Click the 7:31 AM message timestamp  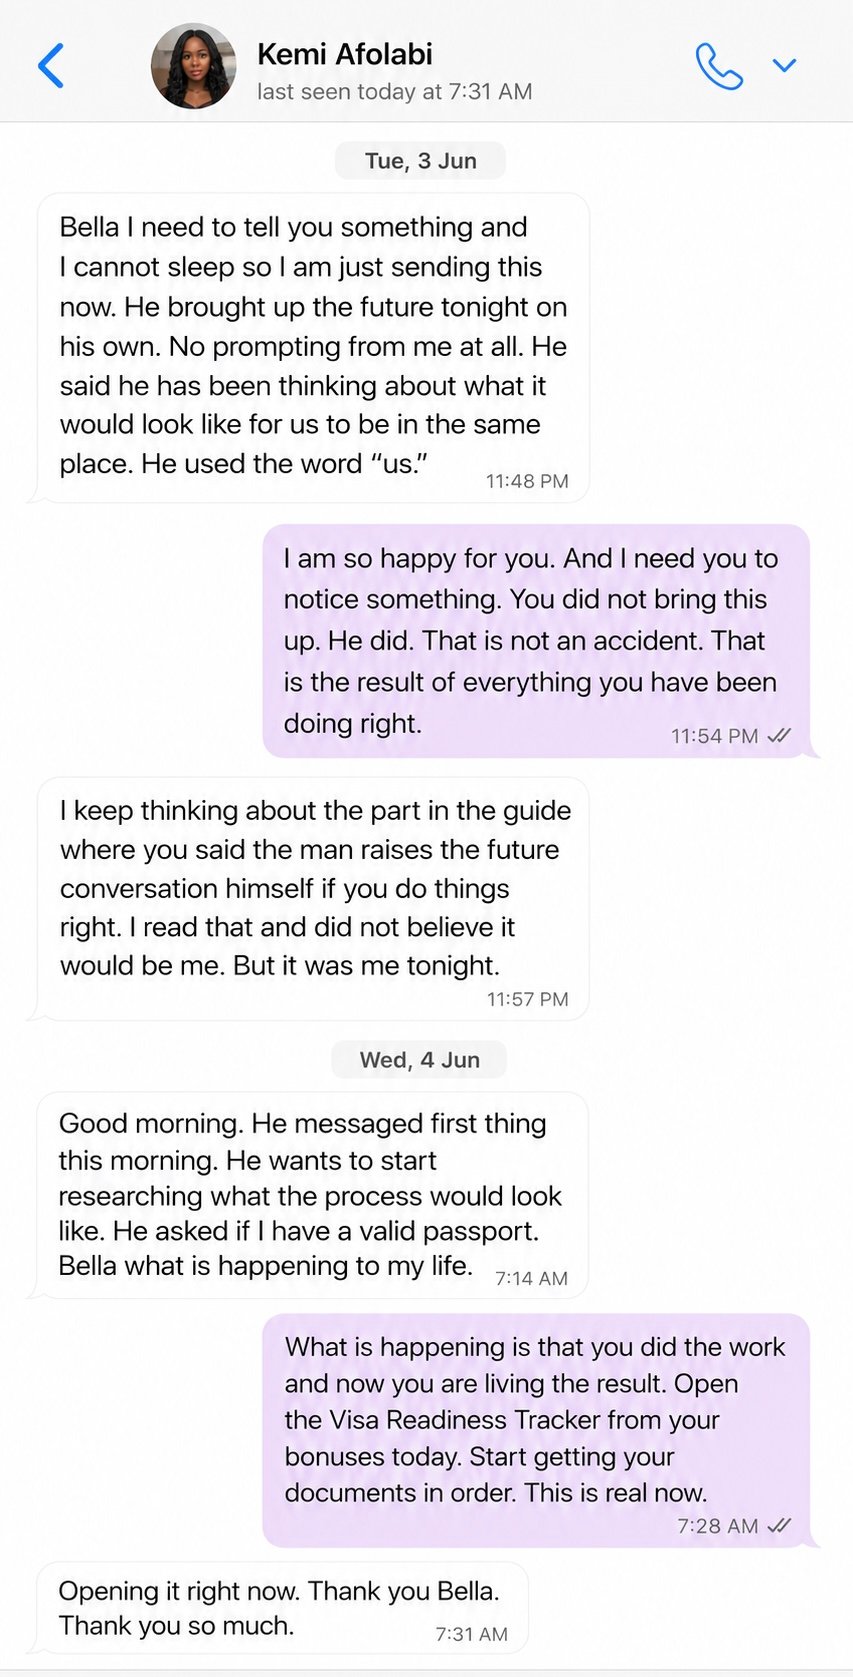[471, 1634]
